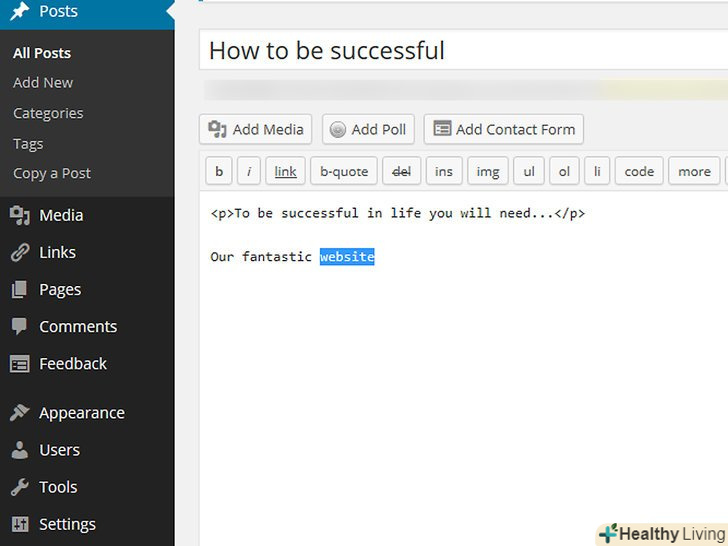The width and height of the screenshot is (728, 546).
Task: Click the text Our fantastic
Action: (x=261, y=257)
